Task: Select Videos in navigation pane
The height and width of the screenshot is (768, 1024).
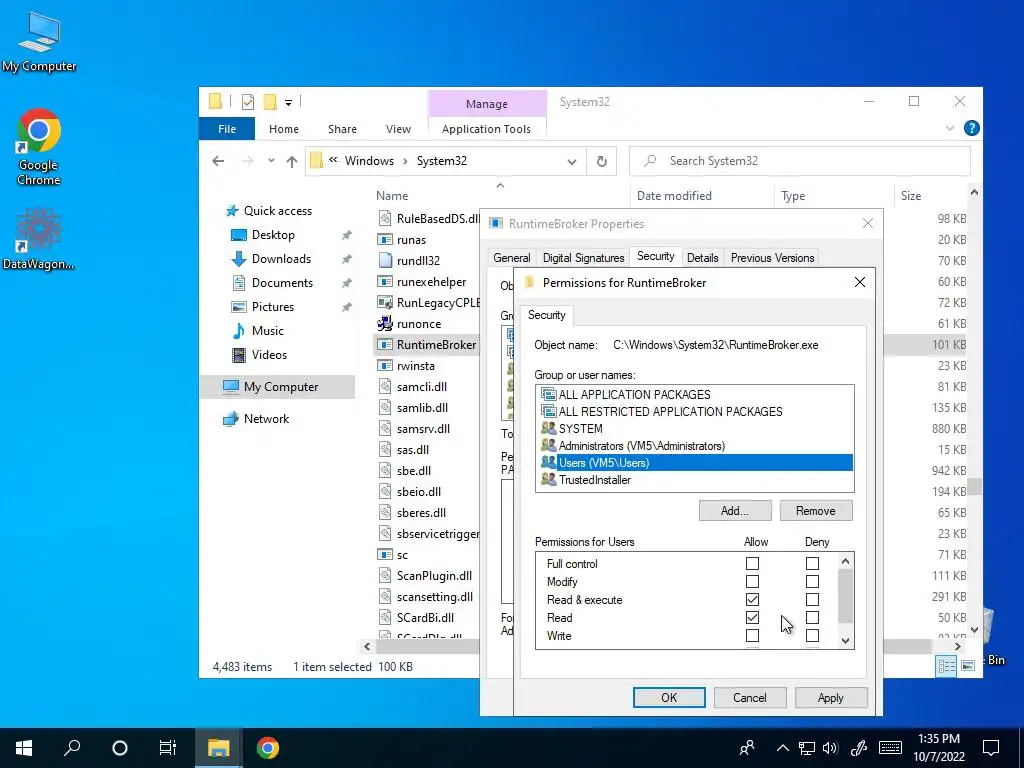Action: tap(268, 355)
